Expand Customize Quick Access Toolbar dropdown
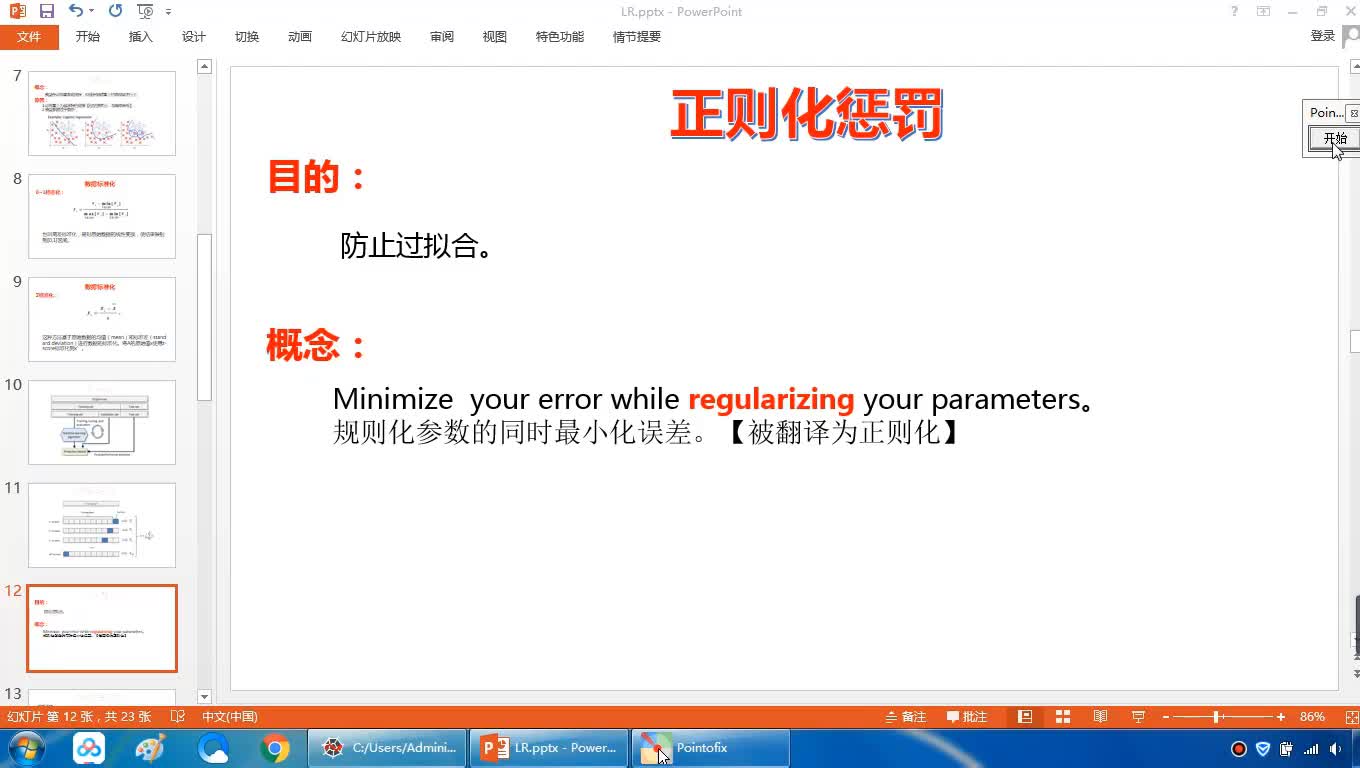The width and height of the screenshot is (1360, 768). [168, 12]
